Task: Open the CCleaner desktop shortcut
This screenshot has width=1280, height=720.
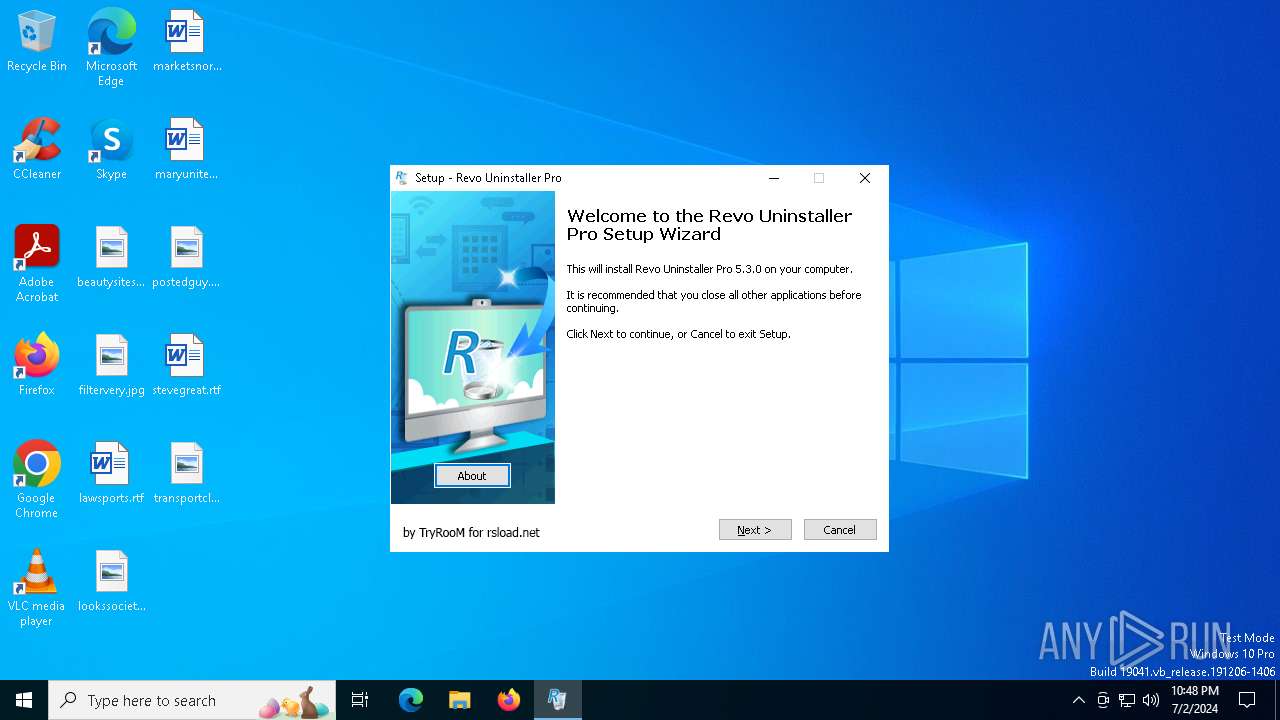Action: [37, 149]
